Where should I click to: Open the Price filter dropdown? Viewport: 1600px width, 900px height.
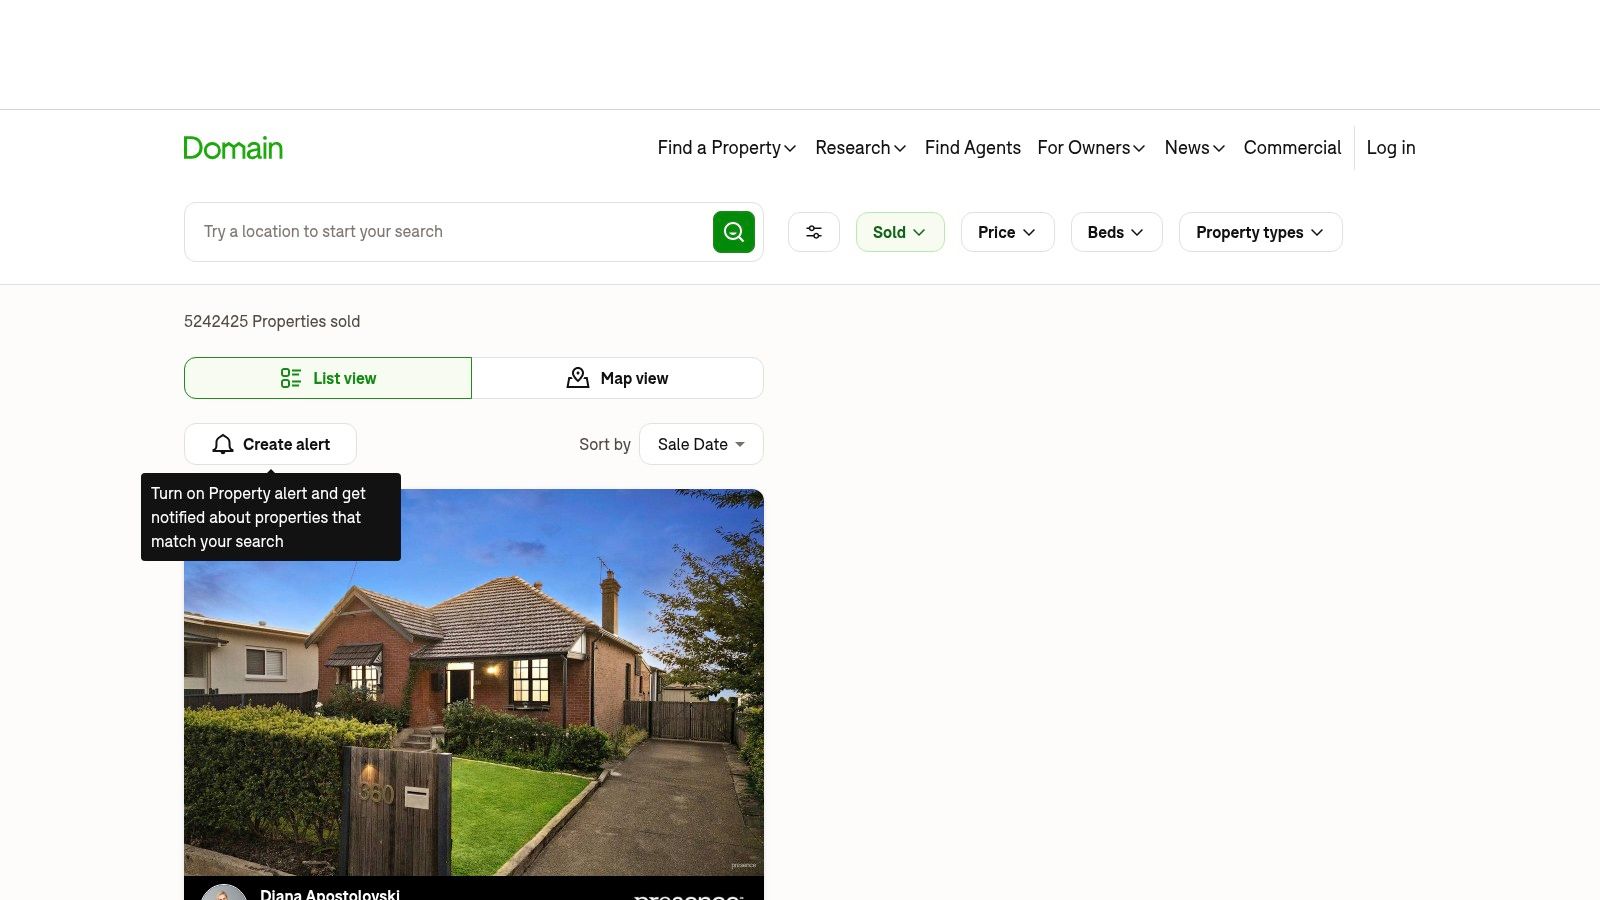pos(1006,231)
